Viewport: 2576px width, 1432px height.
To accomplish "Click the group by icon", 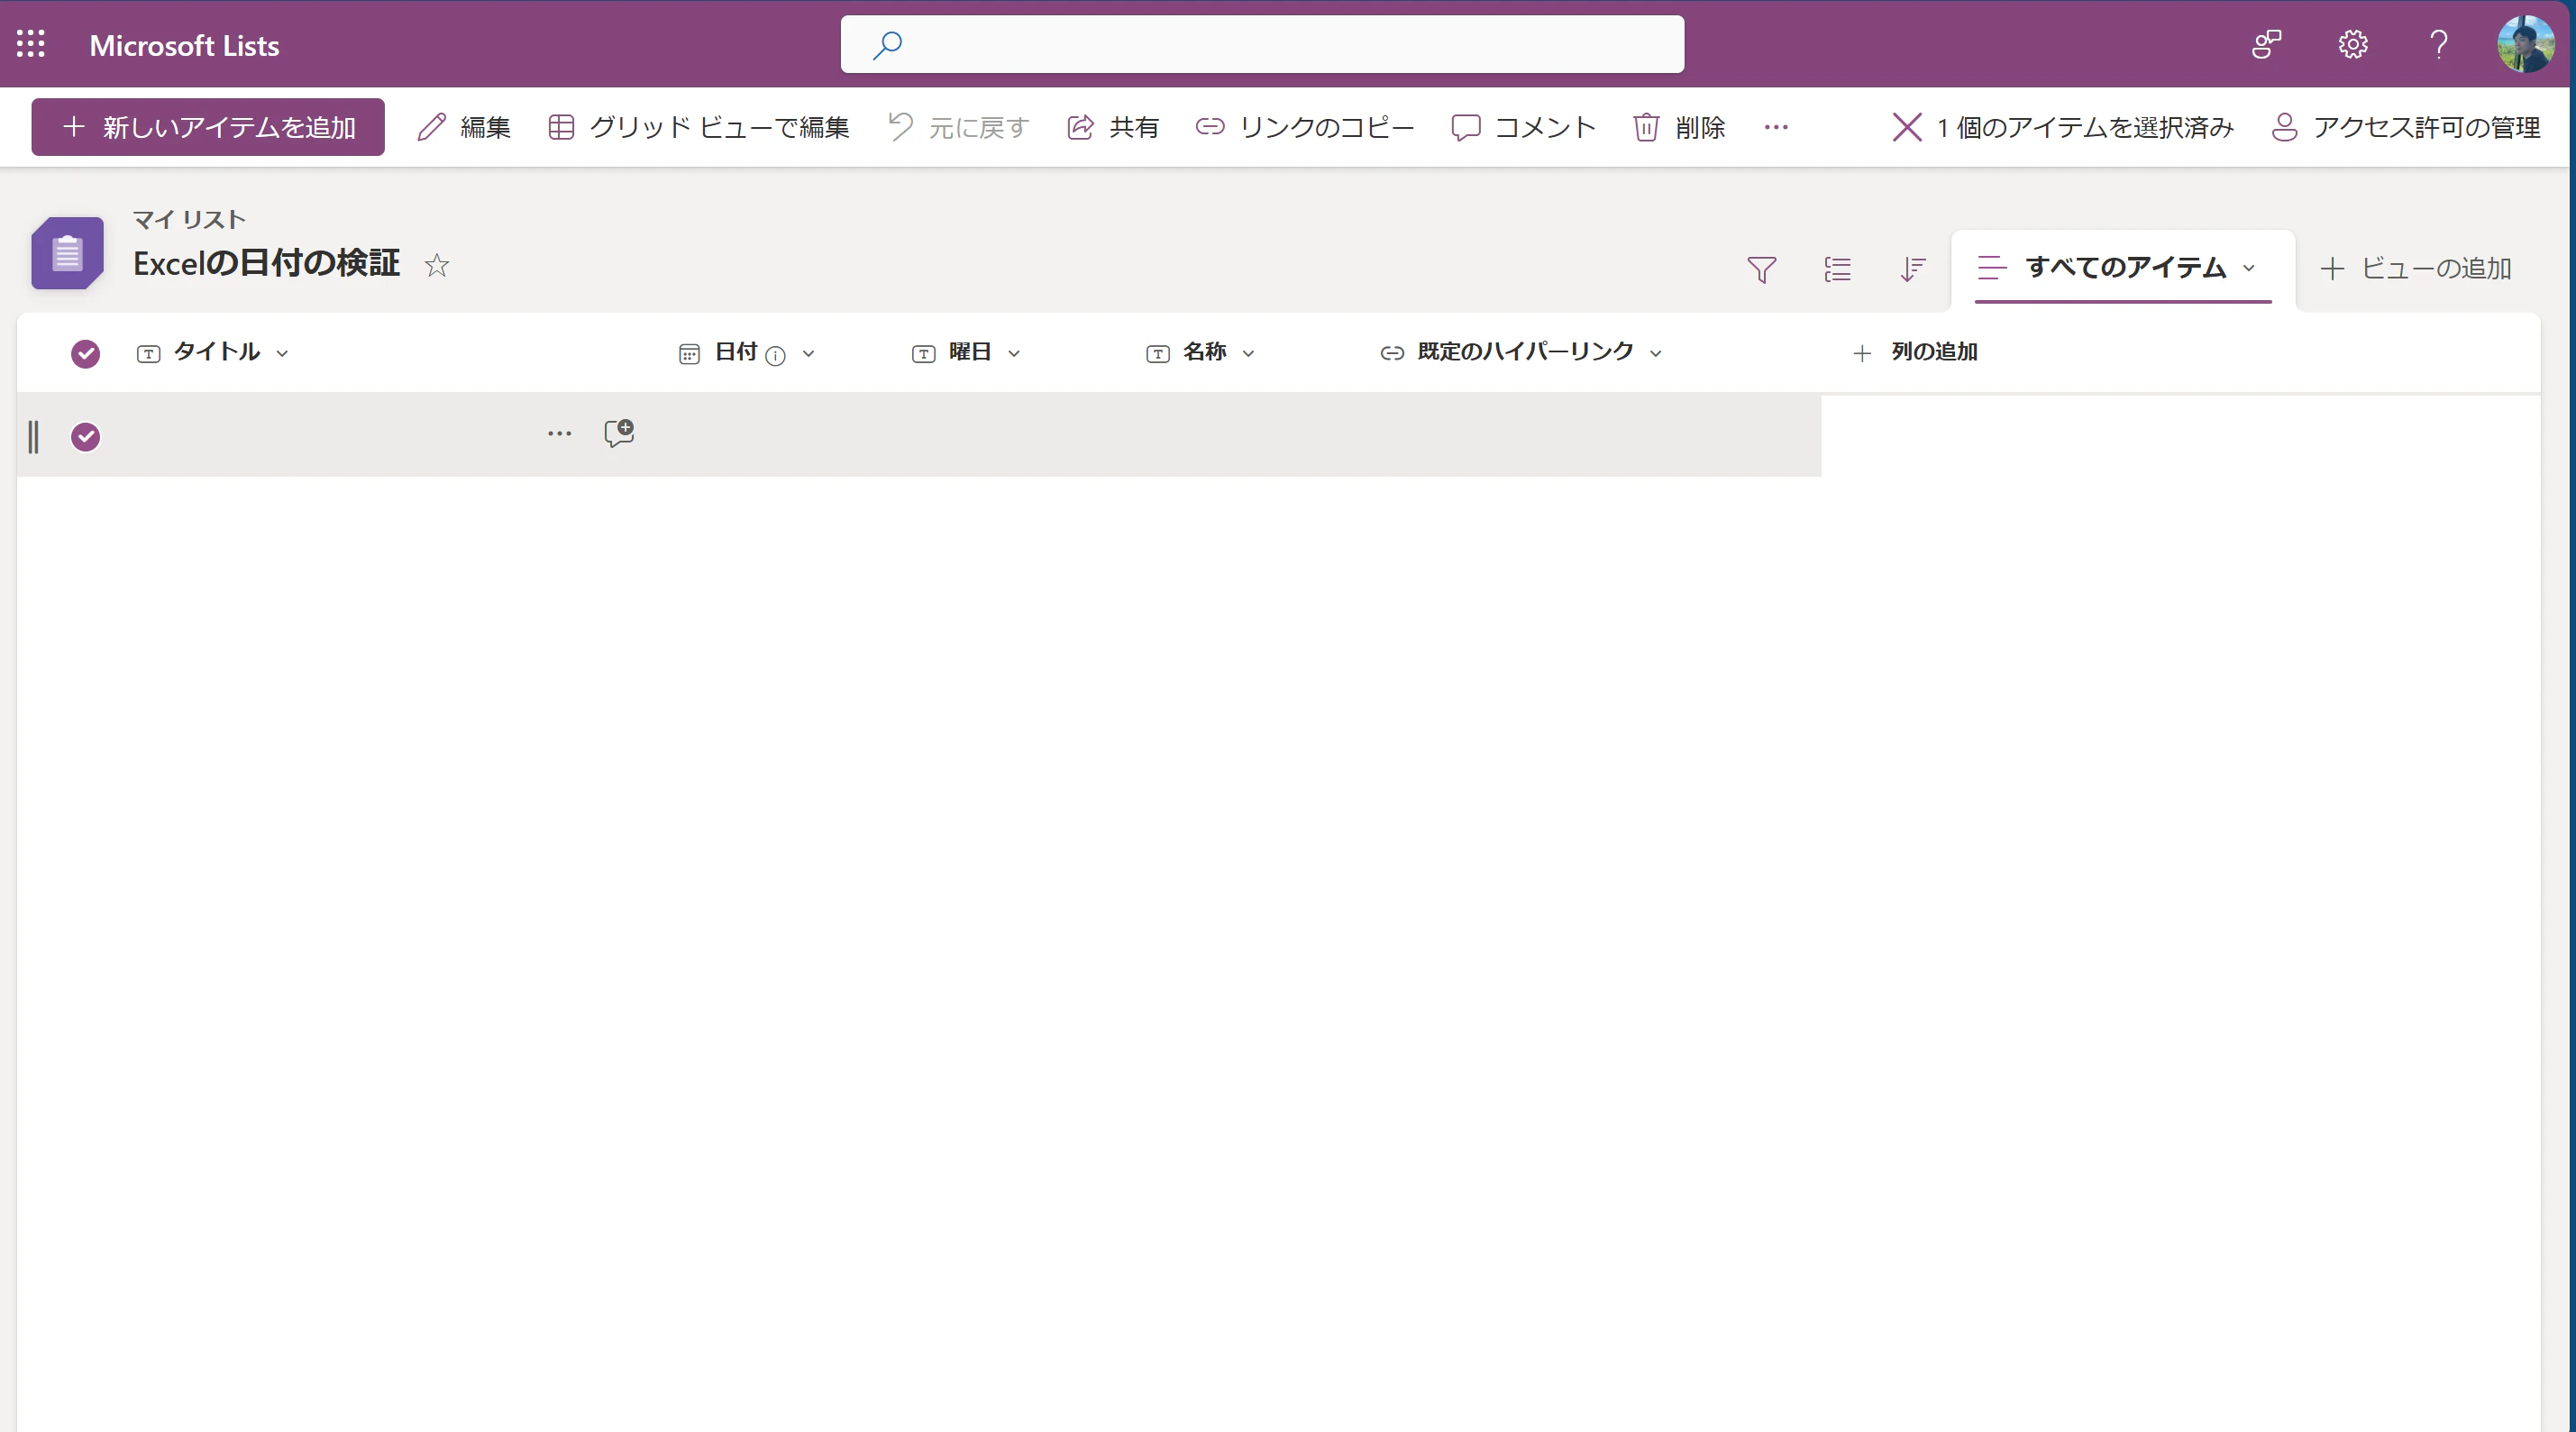I will pos(1837,269).
